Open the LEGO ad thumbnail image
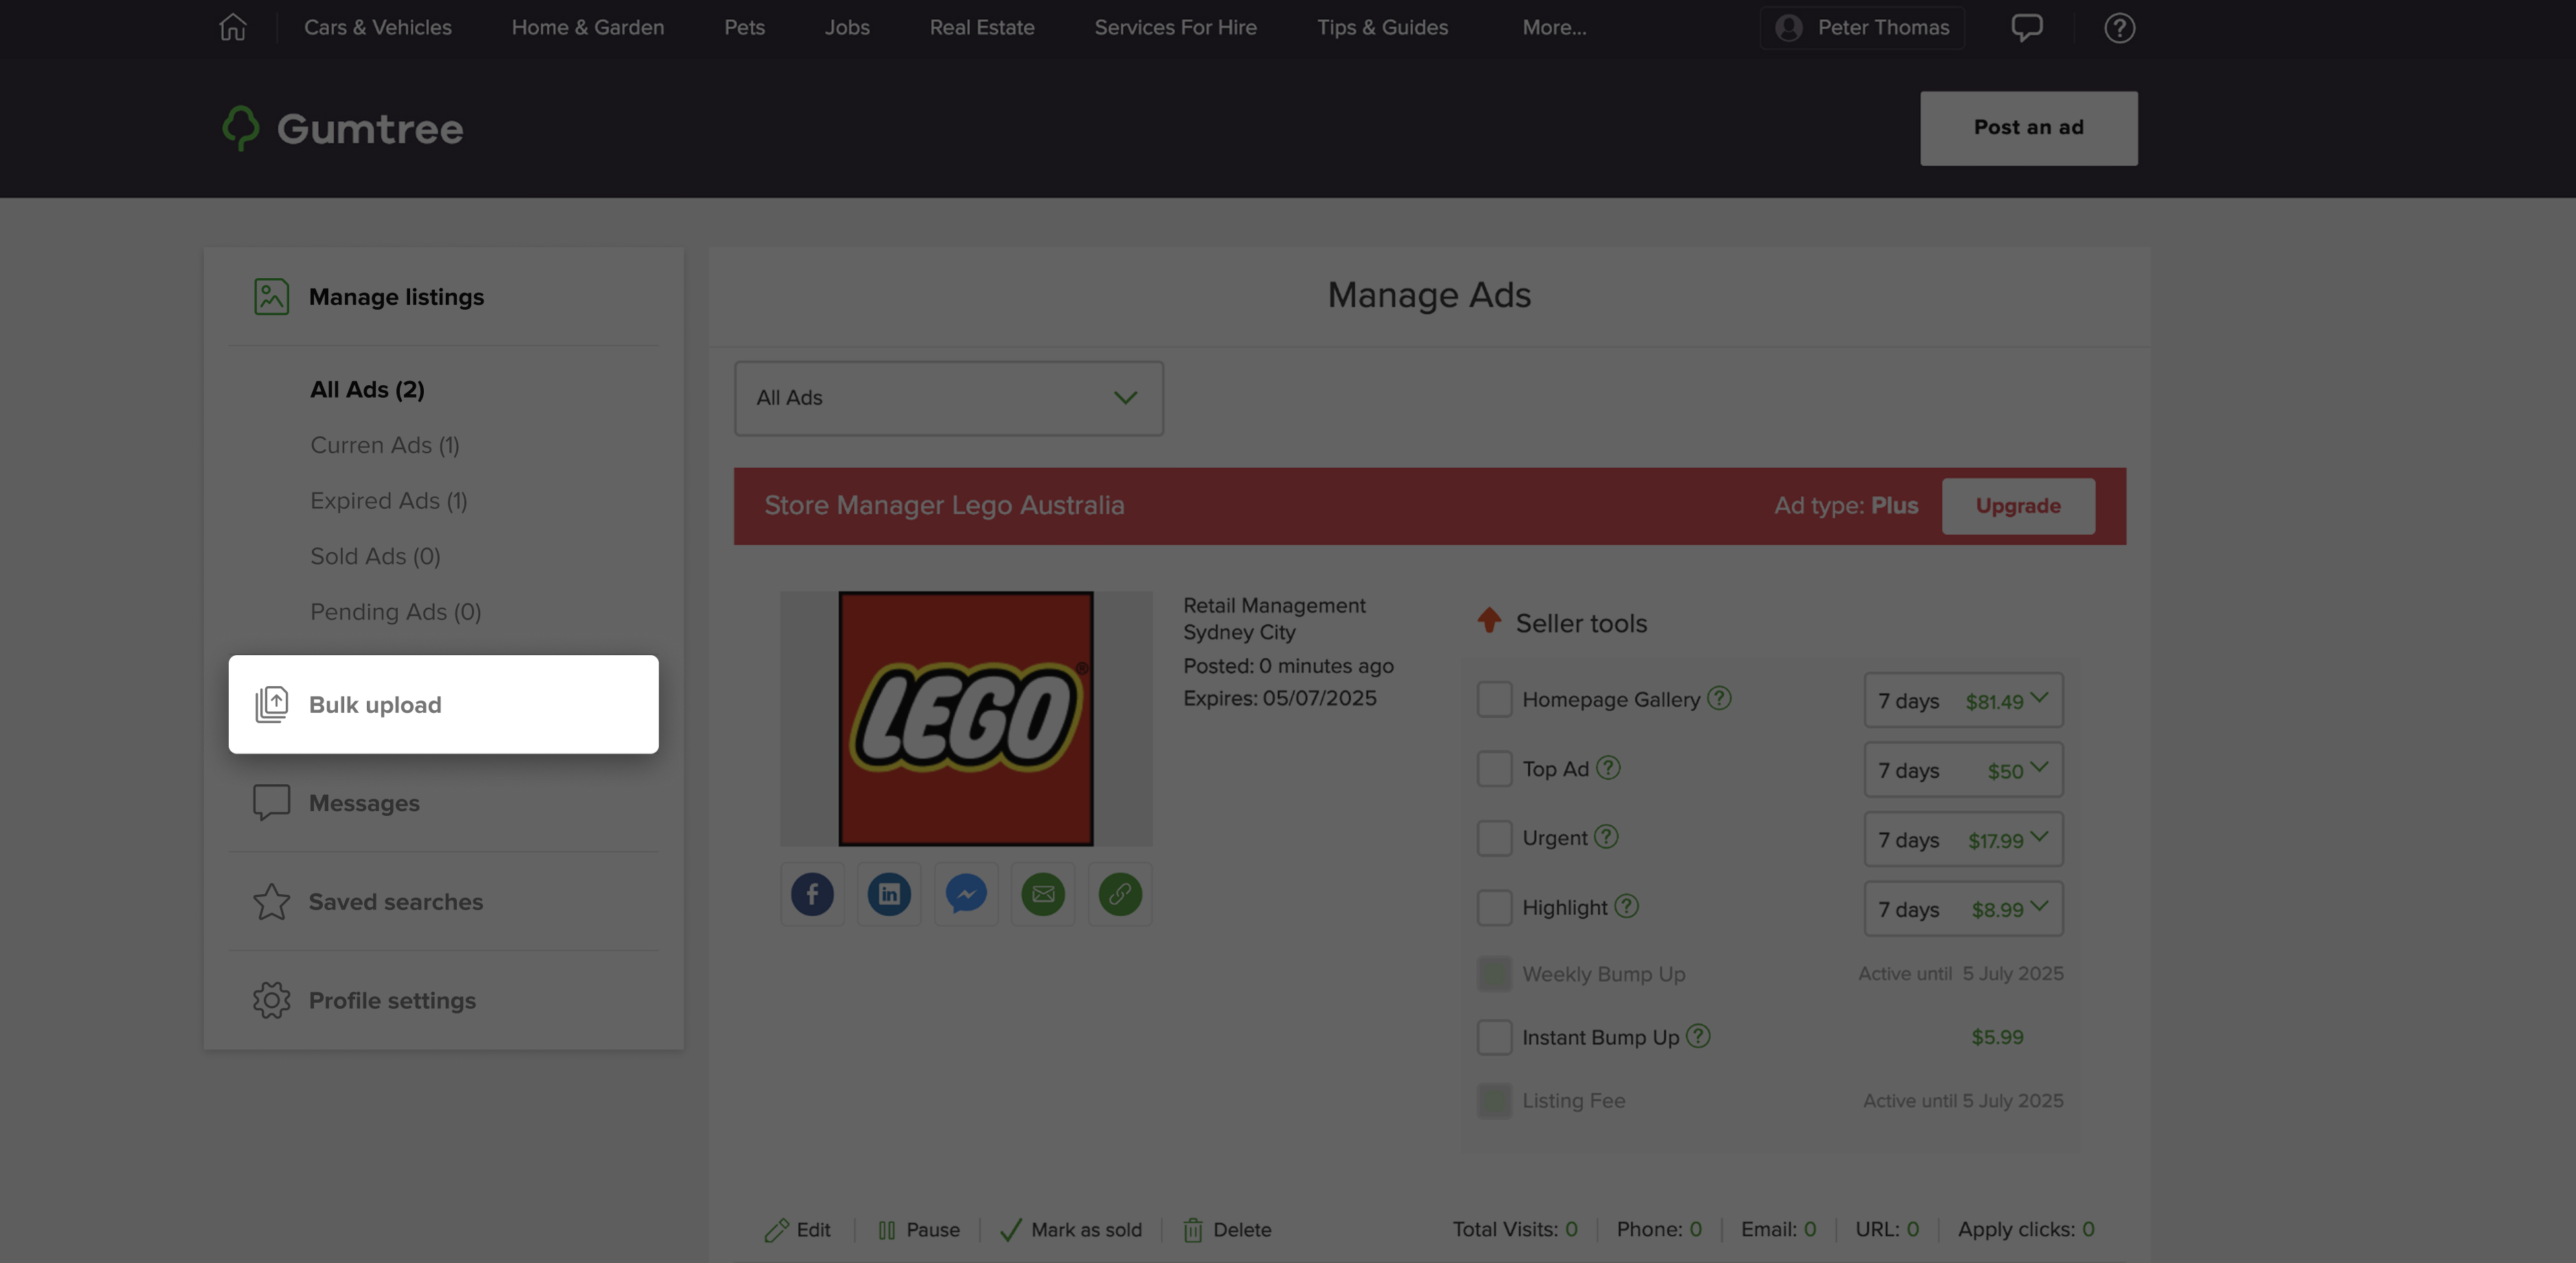The width and height of the screenshot is (2576, 1263). click(966, 719)
